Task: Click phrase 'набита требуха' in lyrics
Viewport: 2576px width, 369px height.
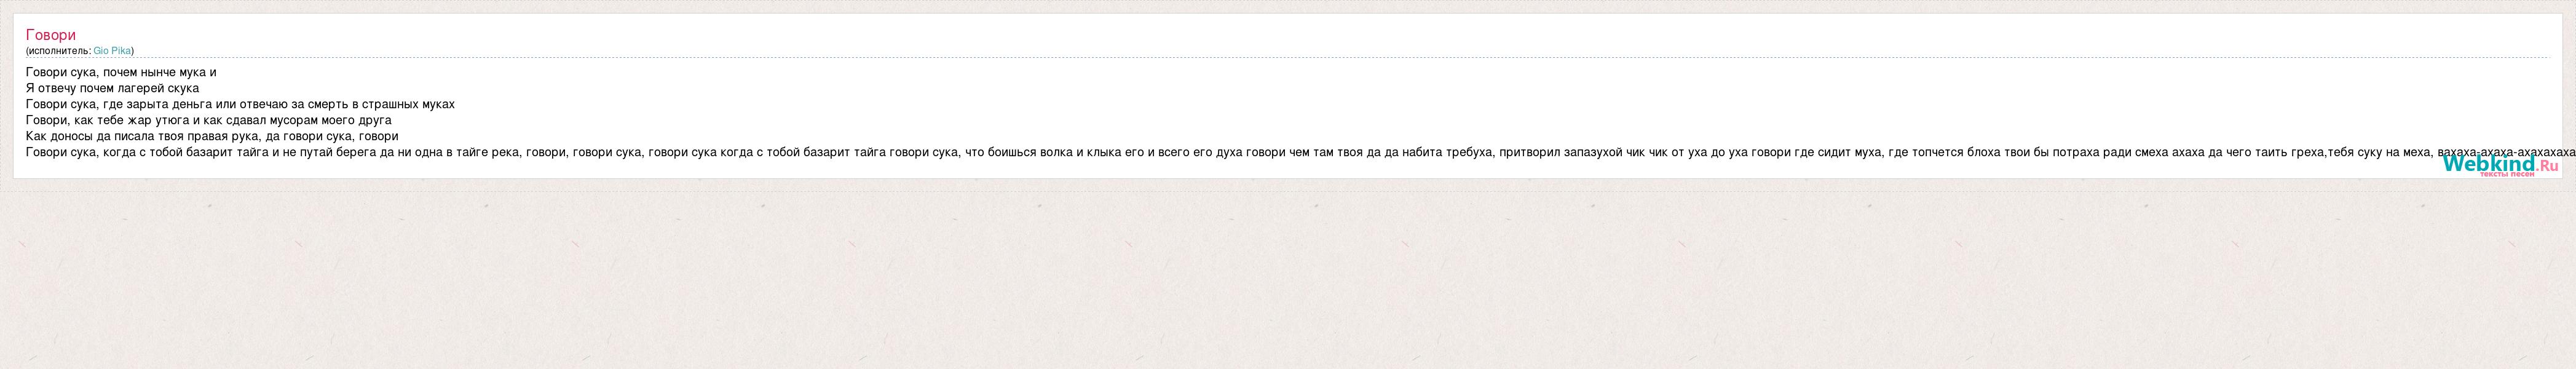Action: pyautogui.click(x=1443, y=152)
